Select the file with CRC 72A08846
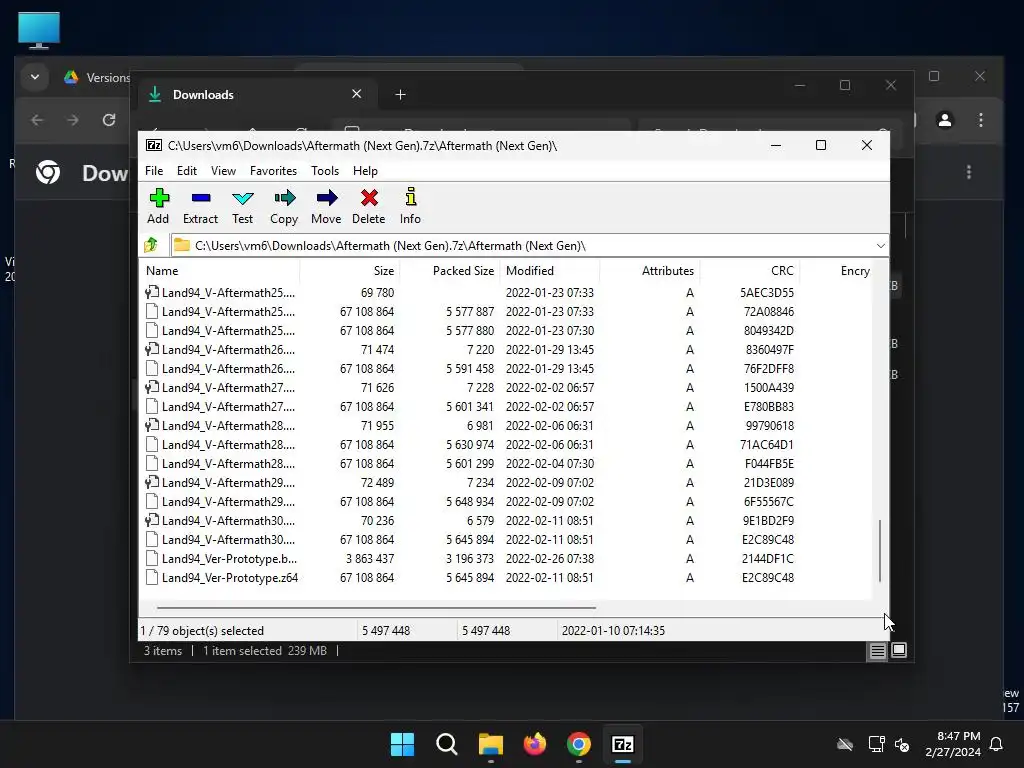Image resolution: width=1024 pixels, height=768 pixels. pyautogui.click(x=505, y=312)
